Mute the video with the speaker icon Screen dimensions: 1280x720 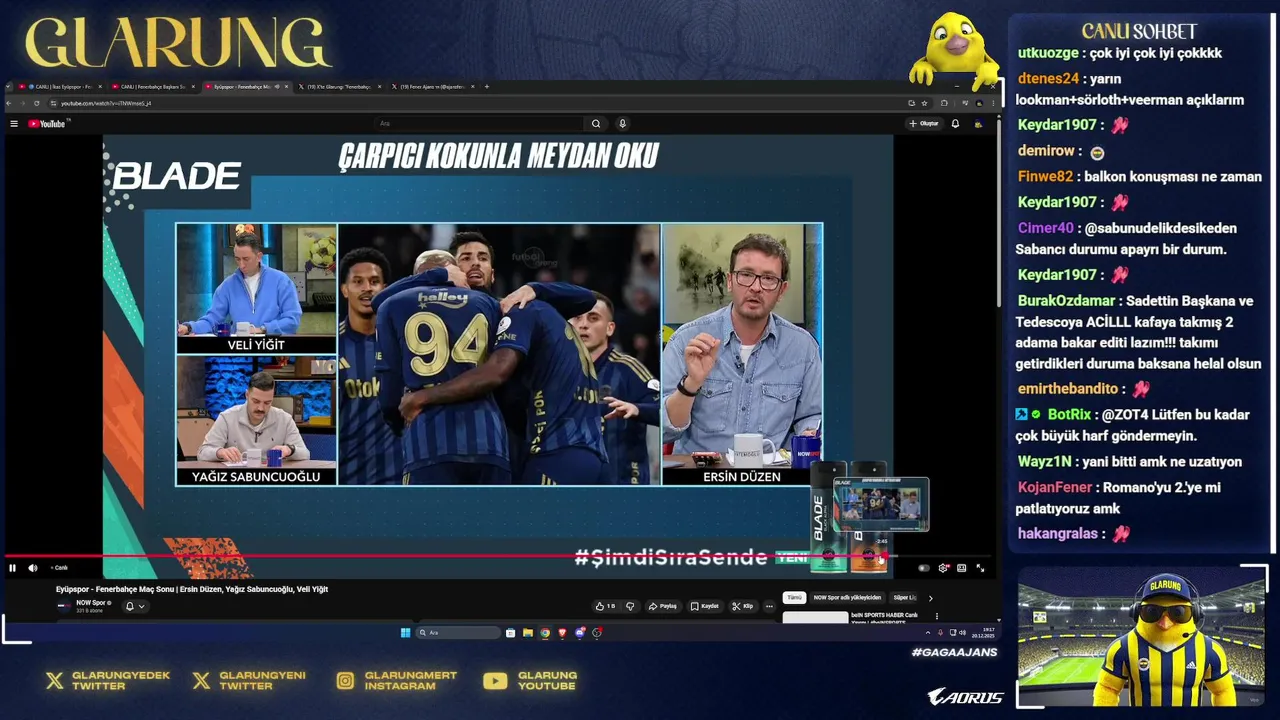[x=32, y=568]
